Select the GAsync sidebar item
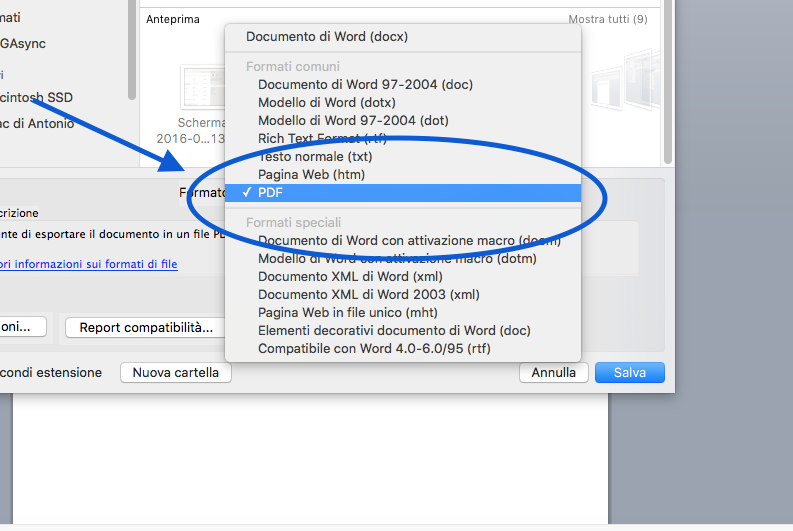This screenshot has width=793, height=531. point(23,44)
